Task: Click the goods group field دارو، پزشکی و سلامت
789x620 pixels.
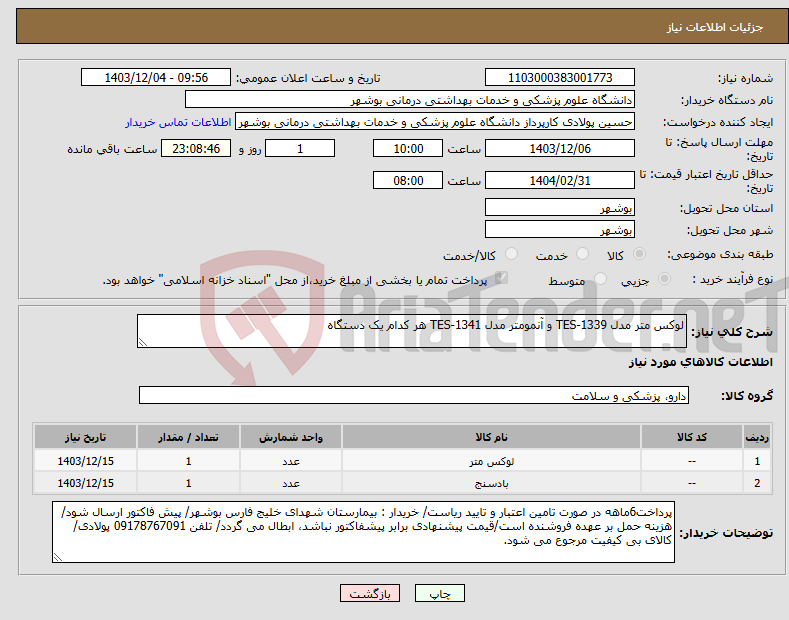Action: click(x=414, y=396)
